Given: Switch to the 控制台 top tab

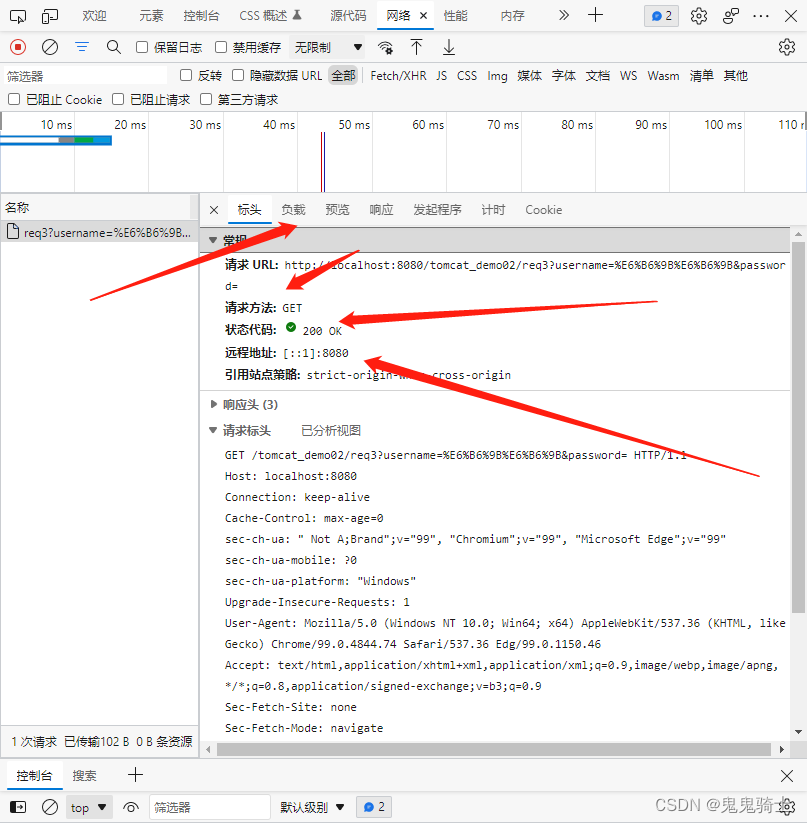Looking at the screenshot, I should click(201, 16).
